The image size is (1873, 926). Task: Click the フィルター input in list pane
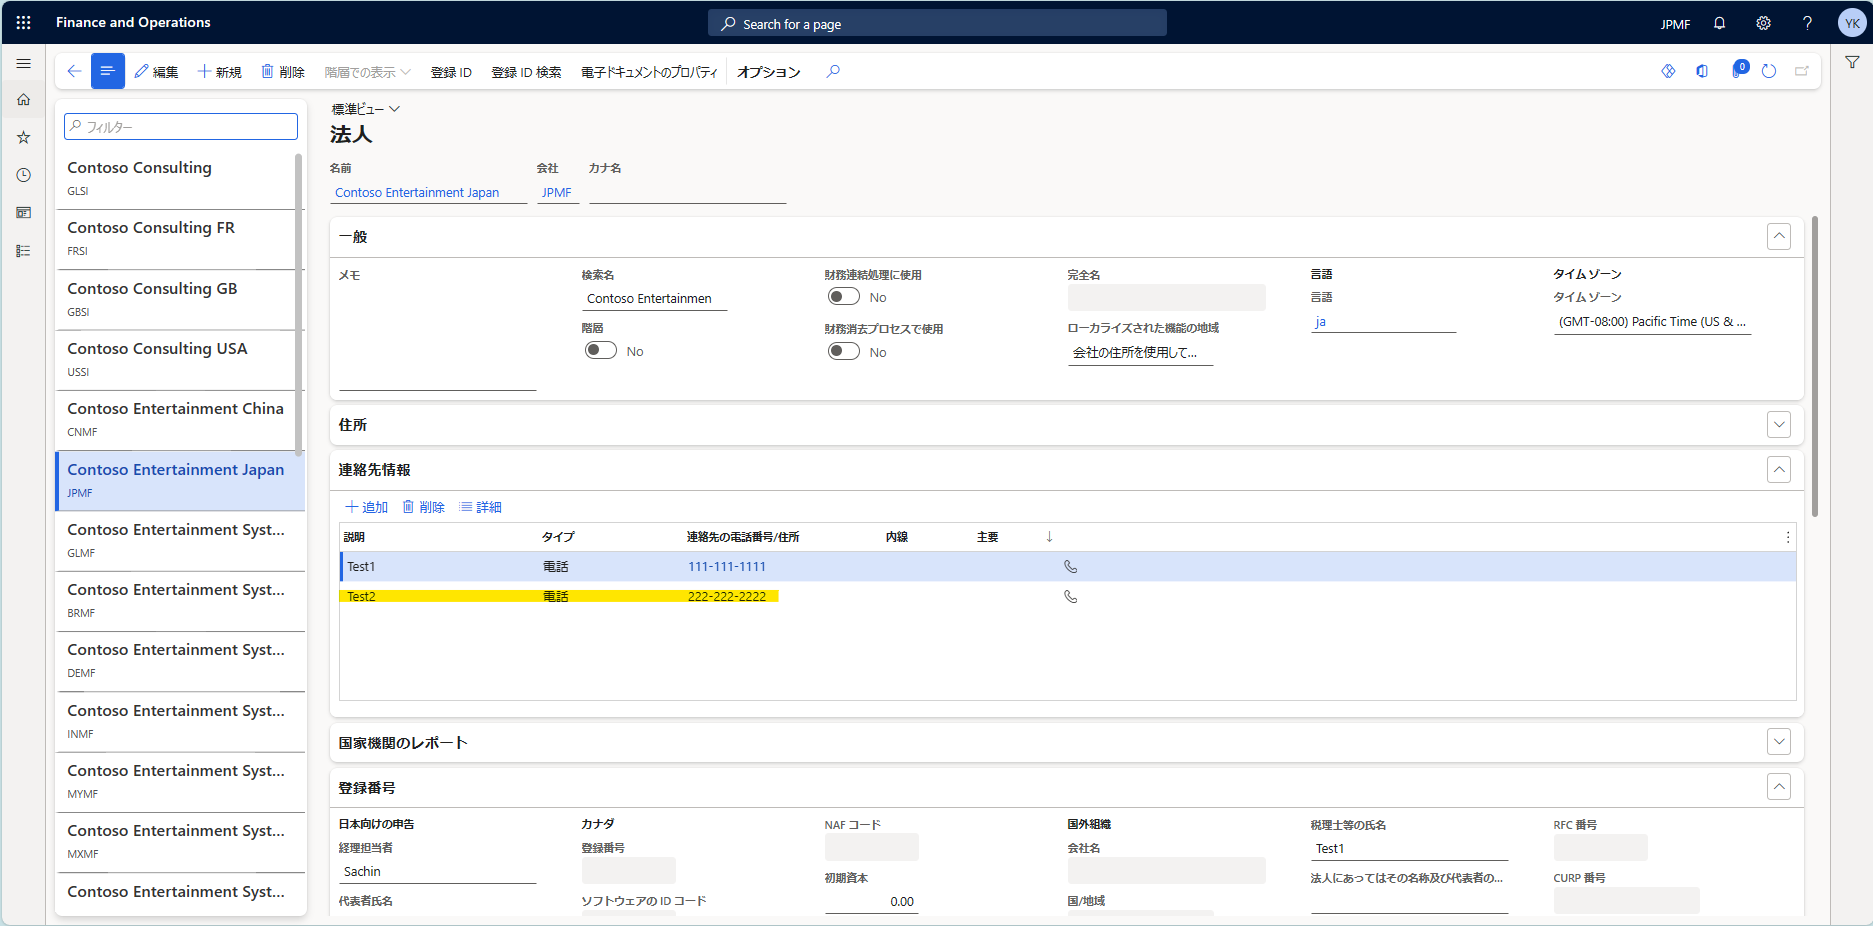click(x=181, y=127)
